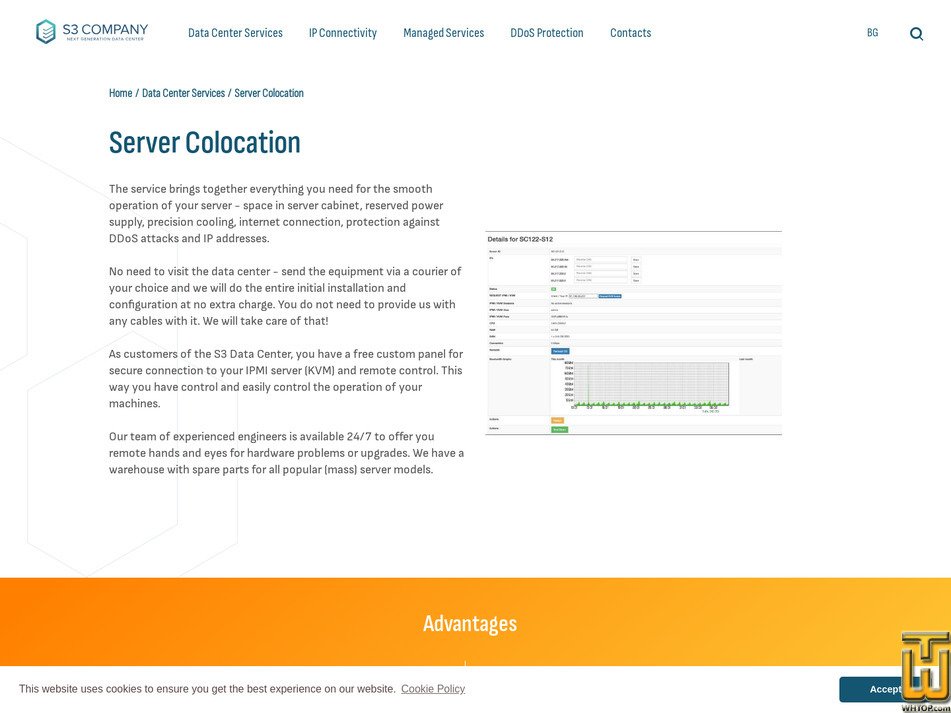951x713 pixels.
Task: Open Managed Services menu
Action: [x=443, y=33]
